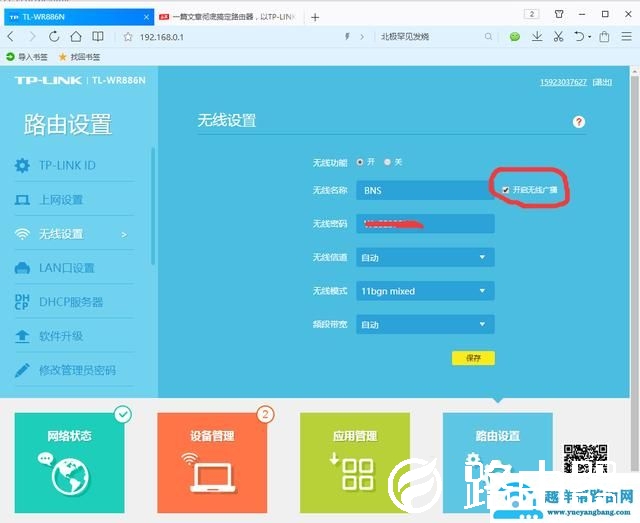
Task: Click the account number 15923037627 link
Action: pyautogui.click(x=564, y=82)
